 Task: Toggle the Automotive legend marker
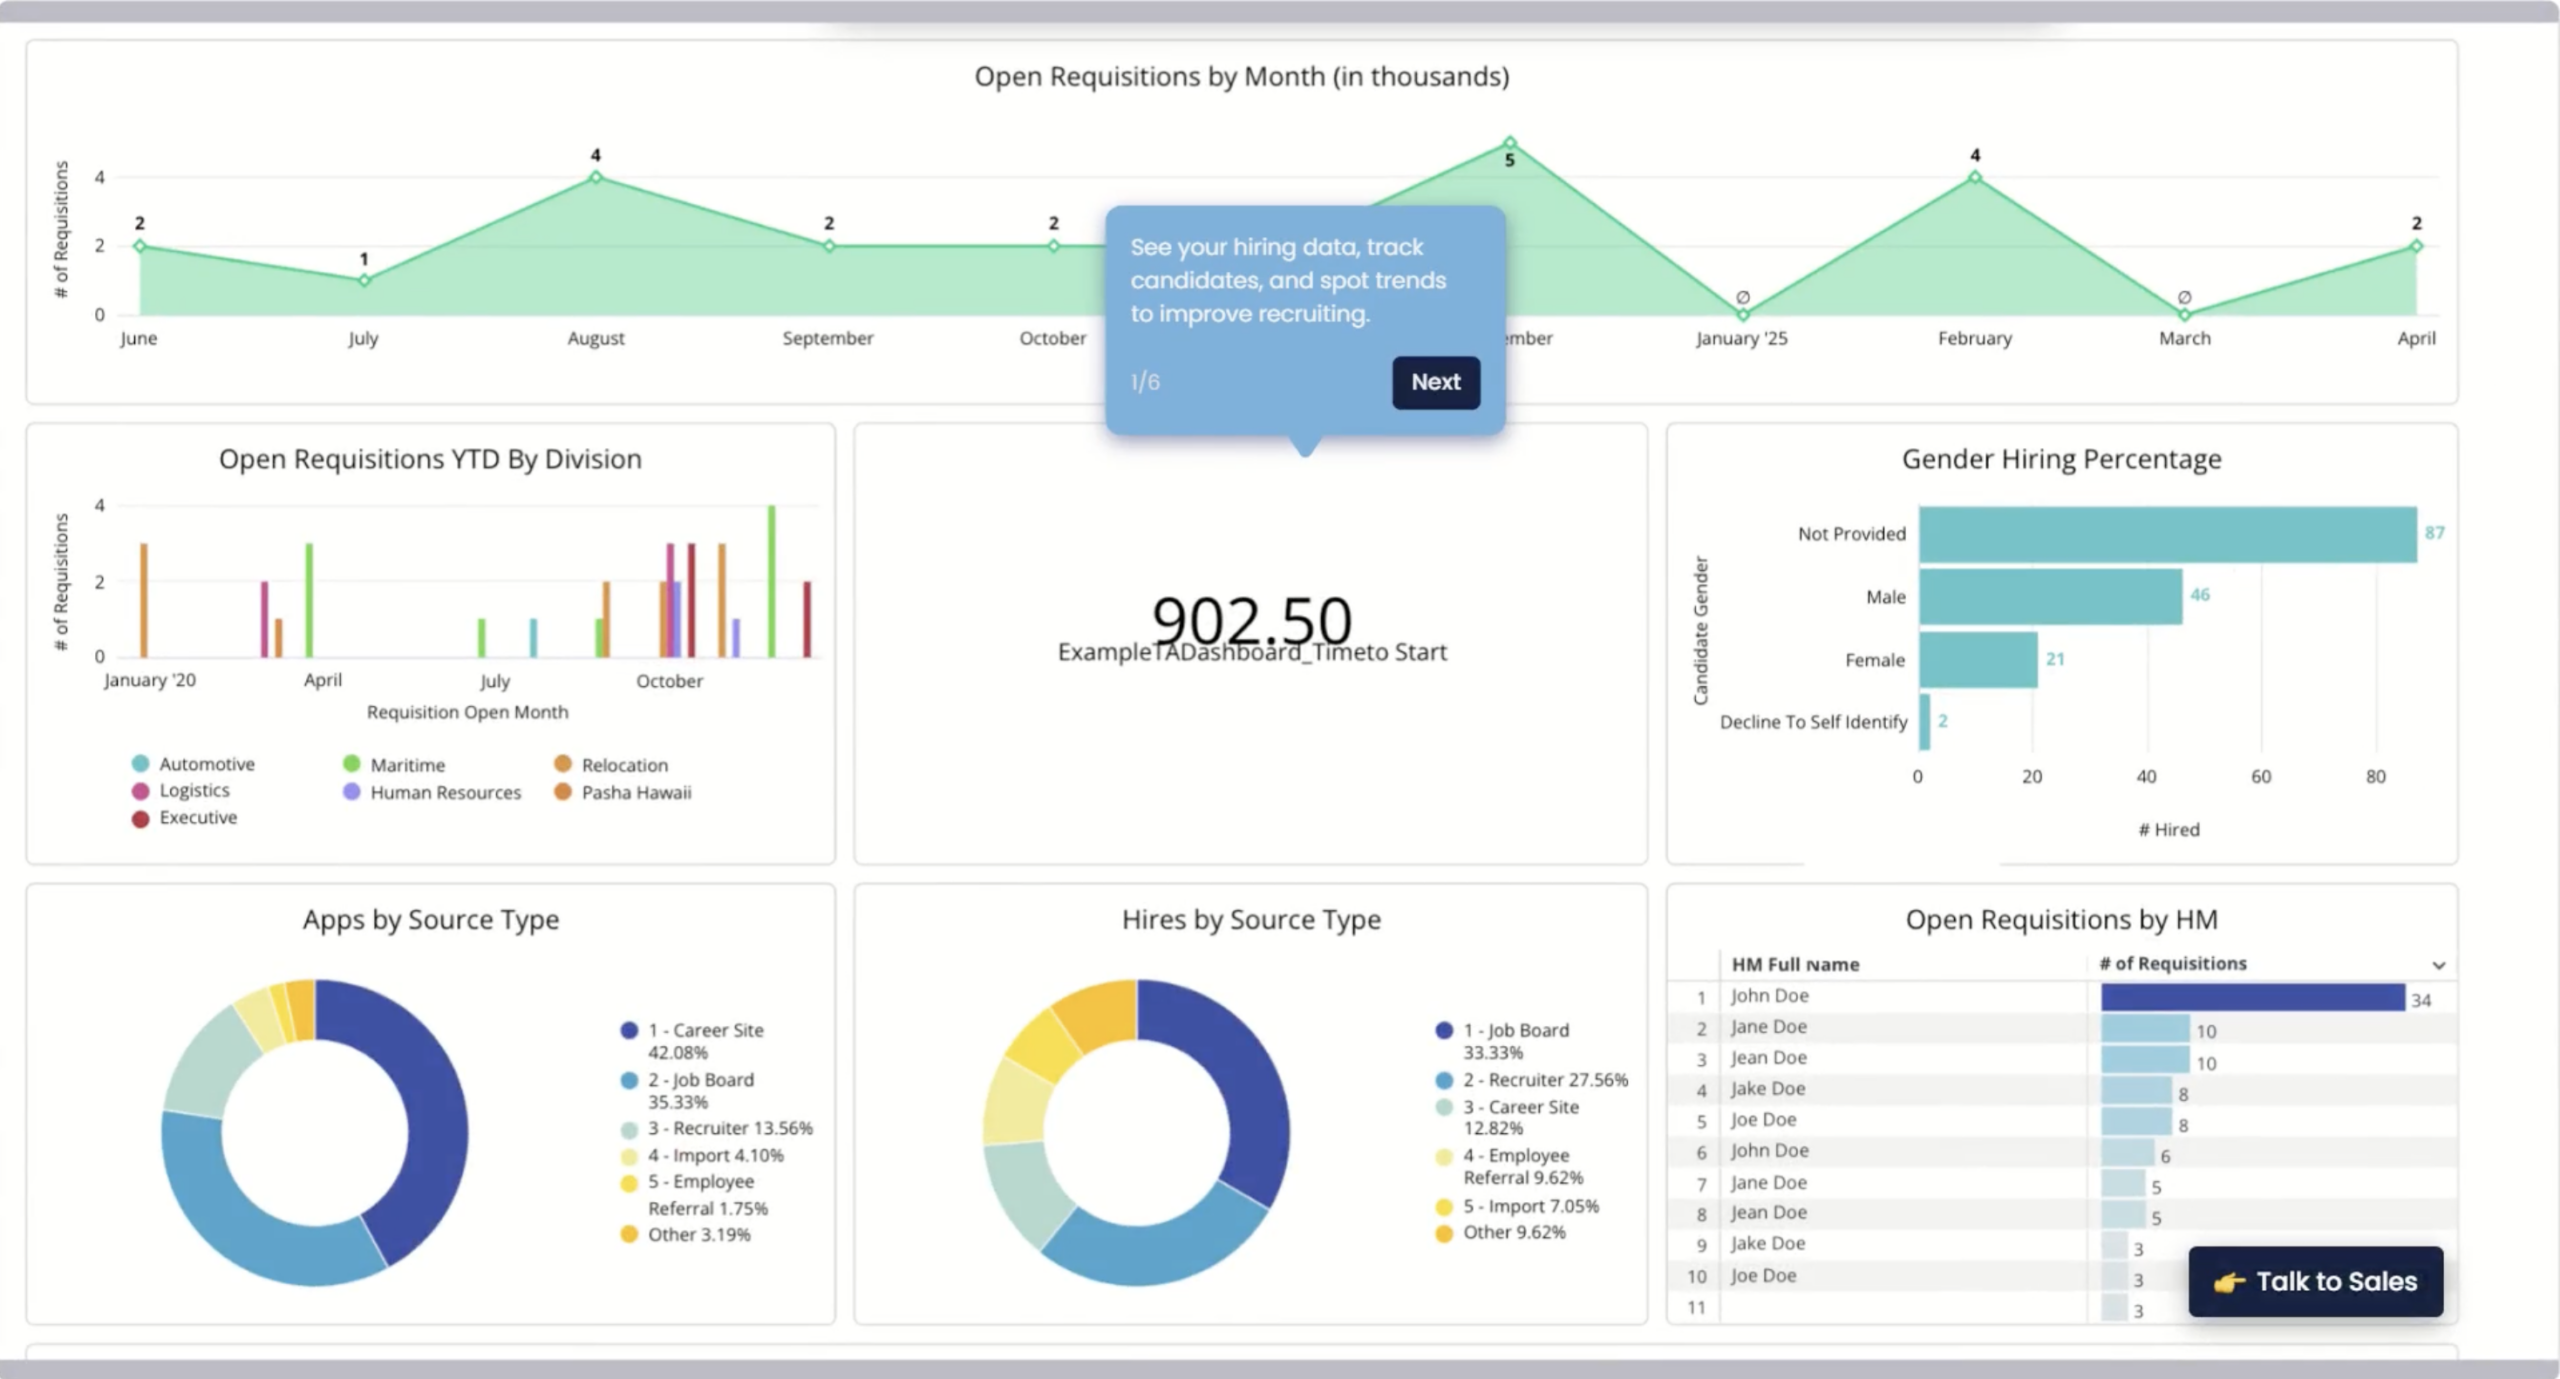click(141, 764)
